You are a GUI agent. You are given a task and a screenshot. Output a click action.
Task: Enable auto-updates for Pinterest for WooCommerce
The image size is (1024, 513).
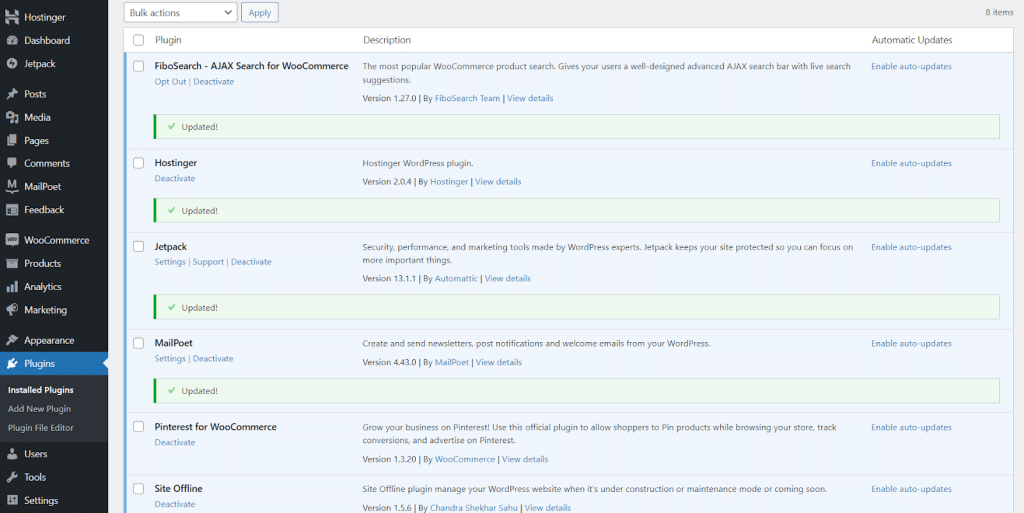coord(911,427)
